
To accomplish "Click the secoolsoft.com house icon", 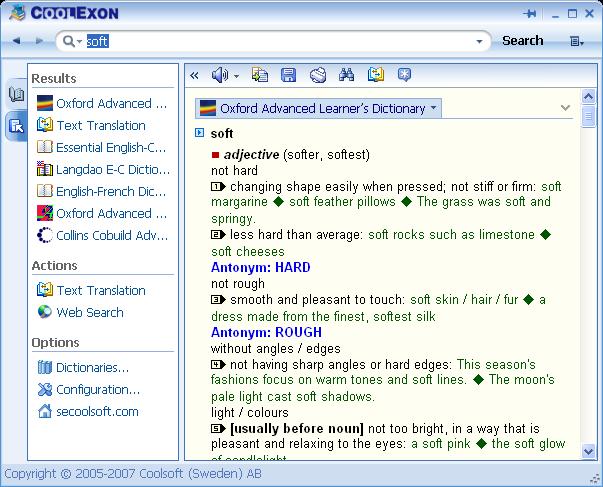I will (x=45, y=411).
